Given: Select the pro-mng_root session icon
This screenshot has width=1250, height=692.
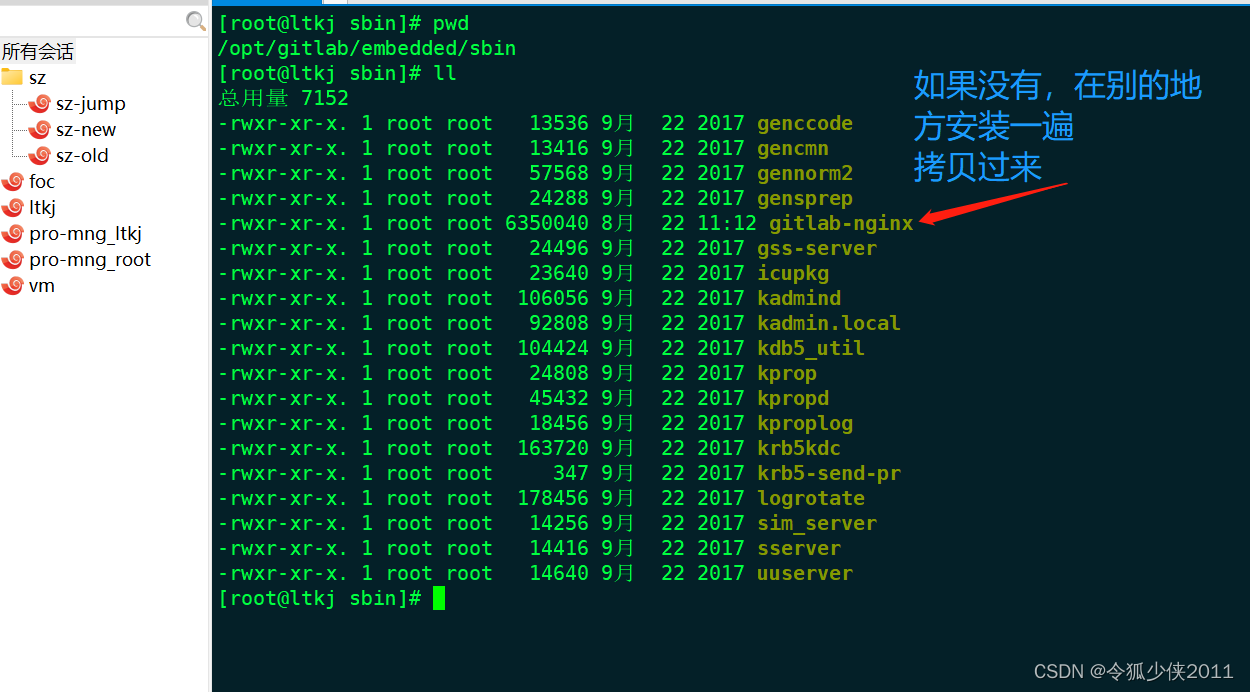Looking at the screenshot, I should tap(14, 259).
